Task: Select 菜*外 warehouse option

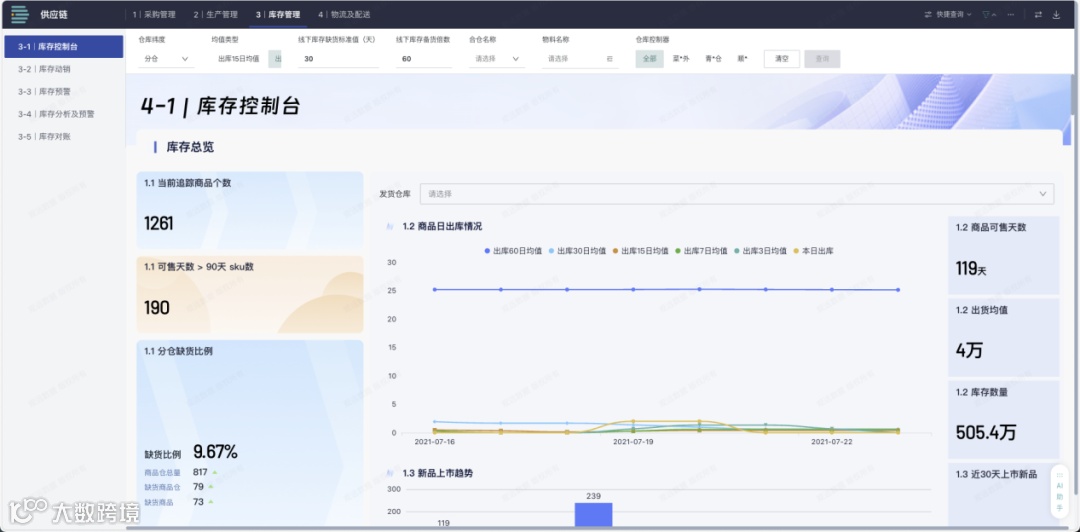Action: 681,59
